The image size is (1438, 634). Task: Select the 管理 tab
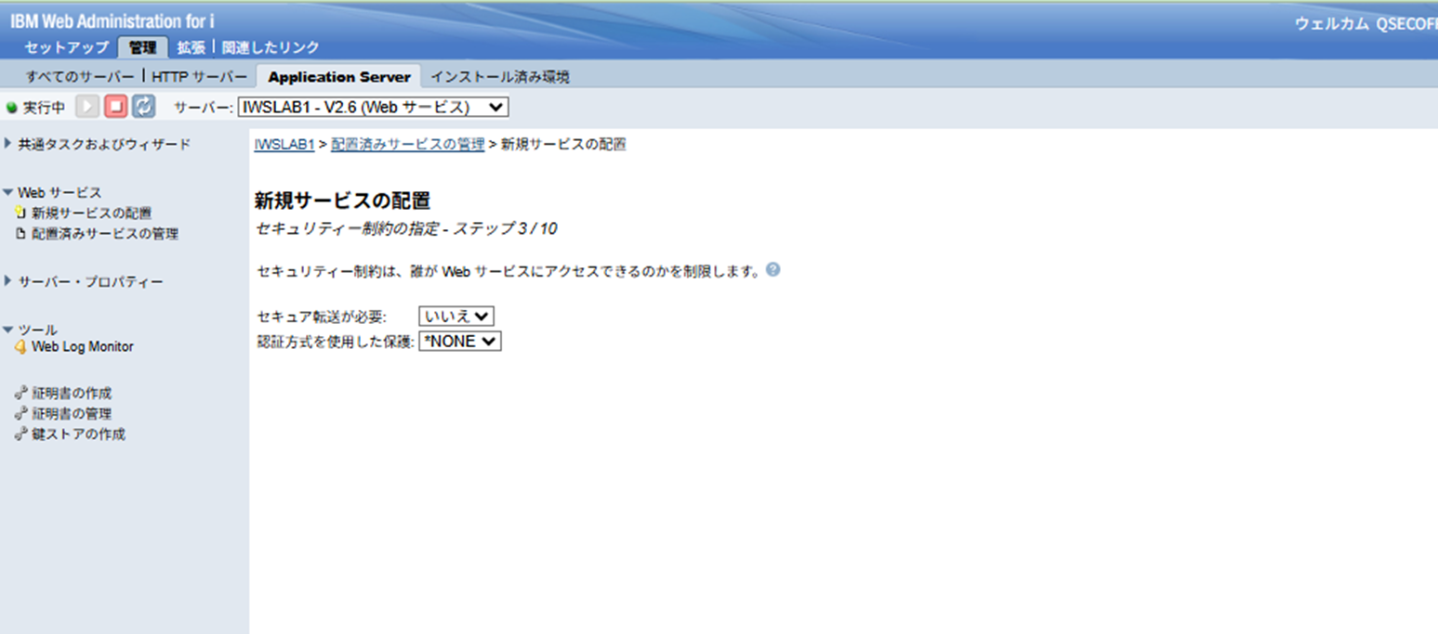click(143, 47)
